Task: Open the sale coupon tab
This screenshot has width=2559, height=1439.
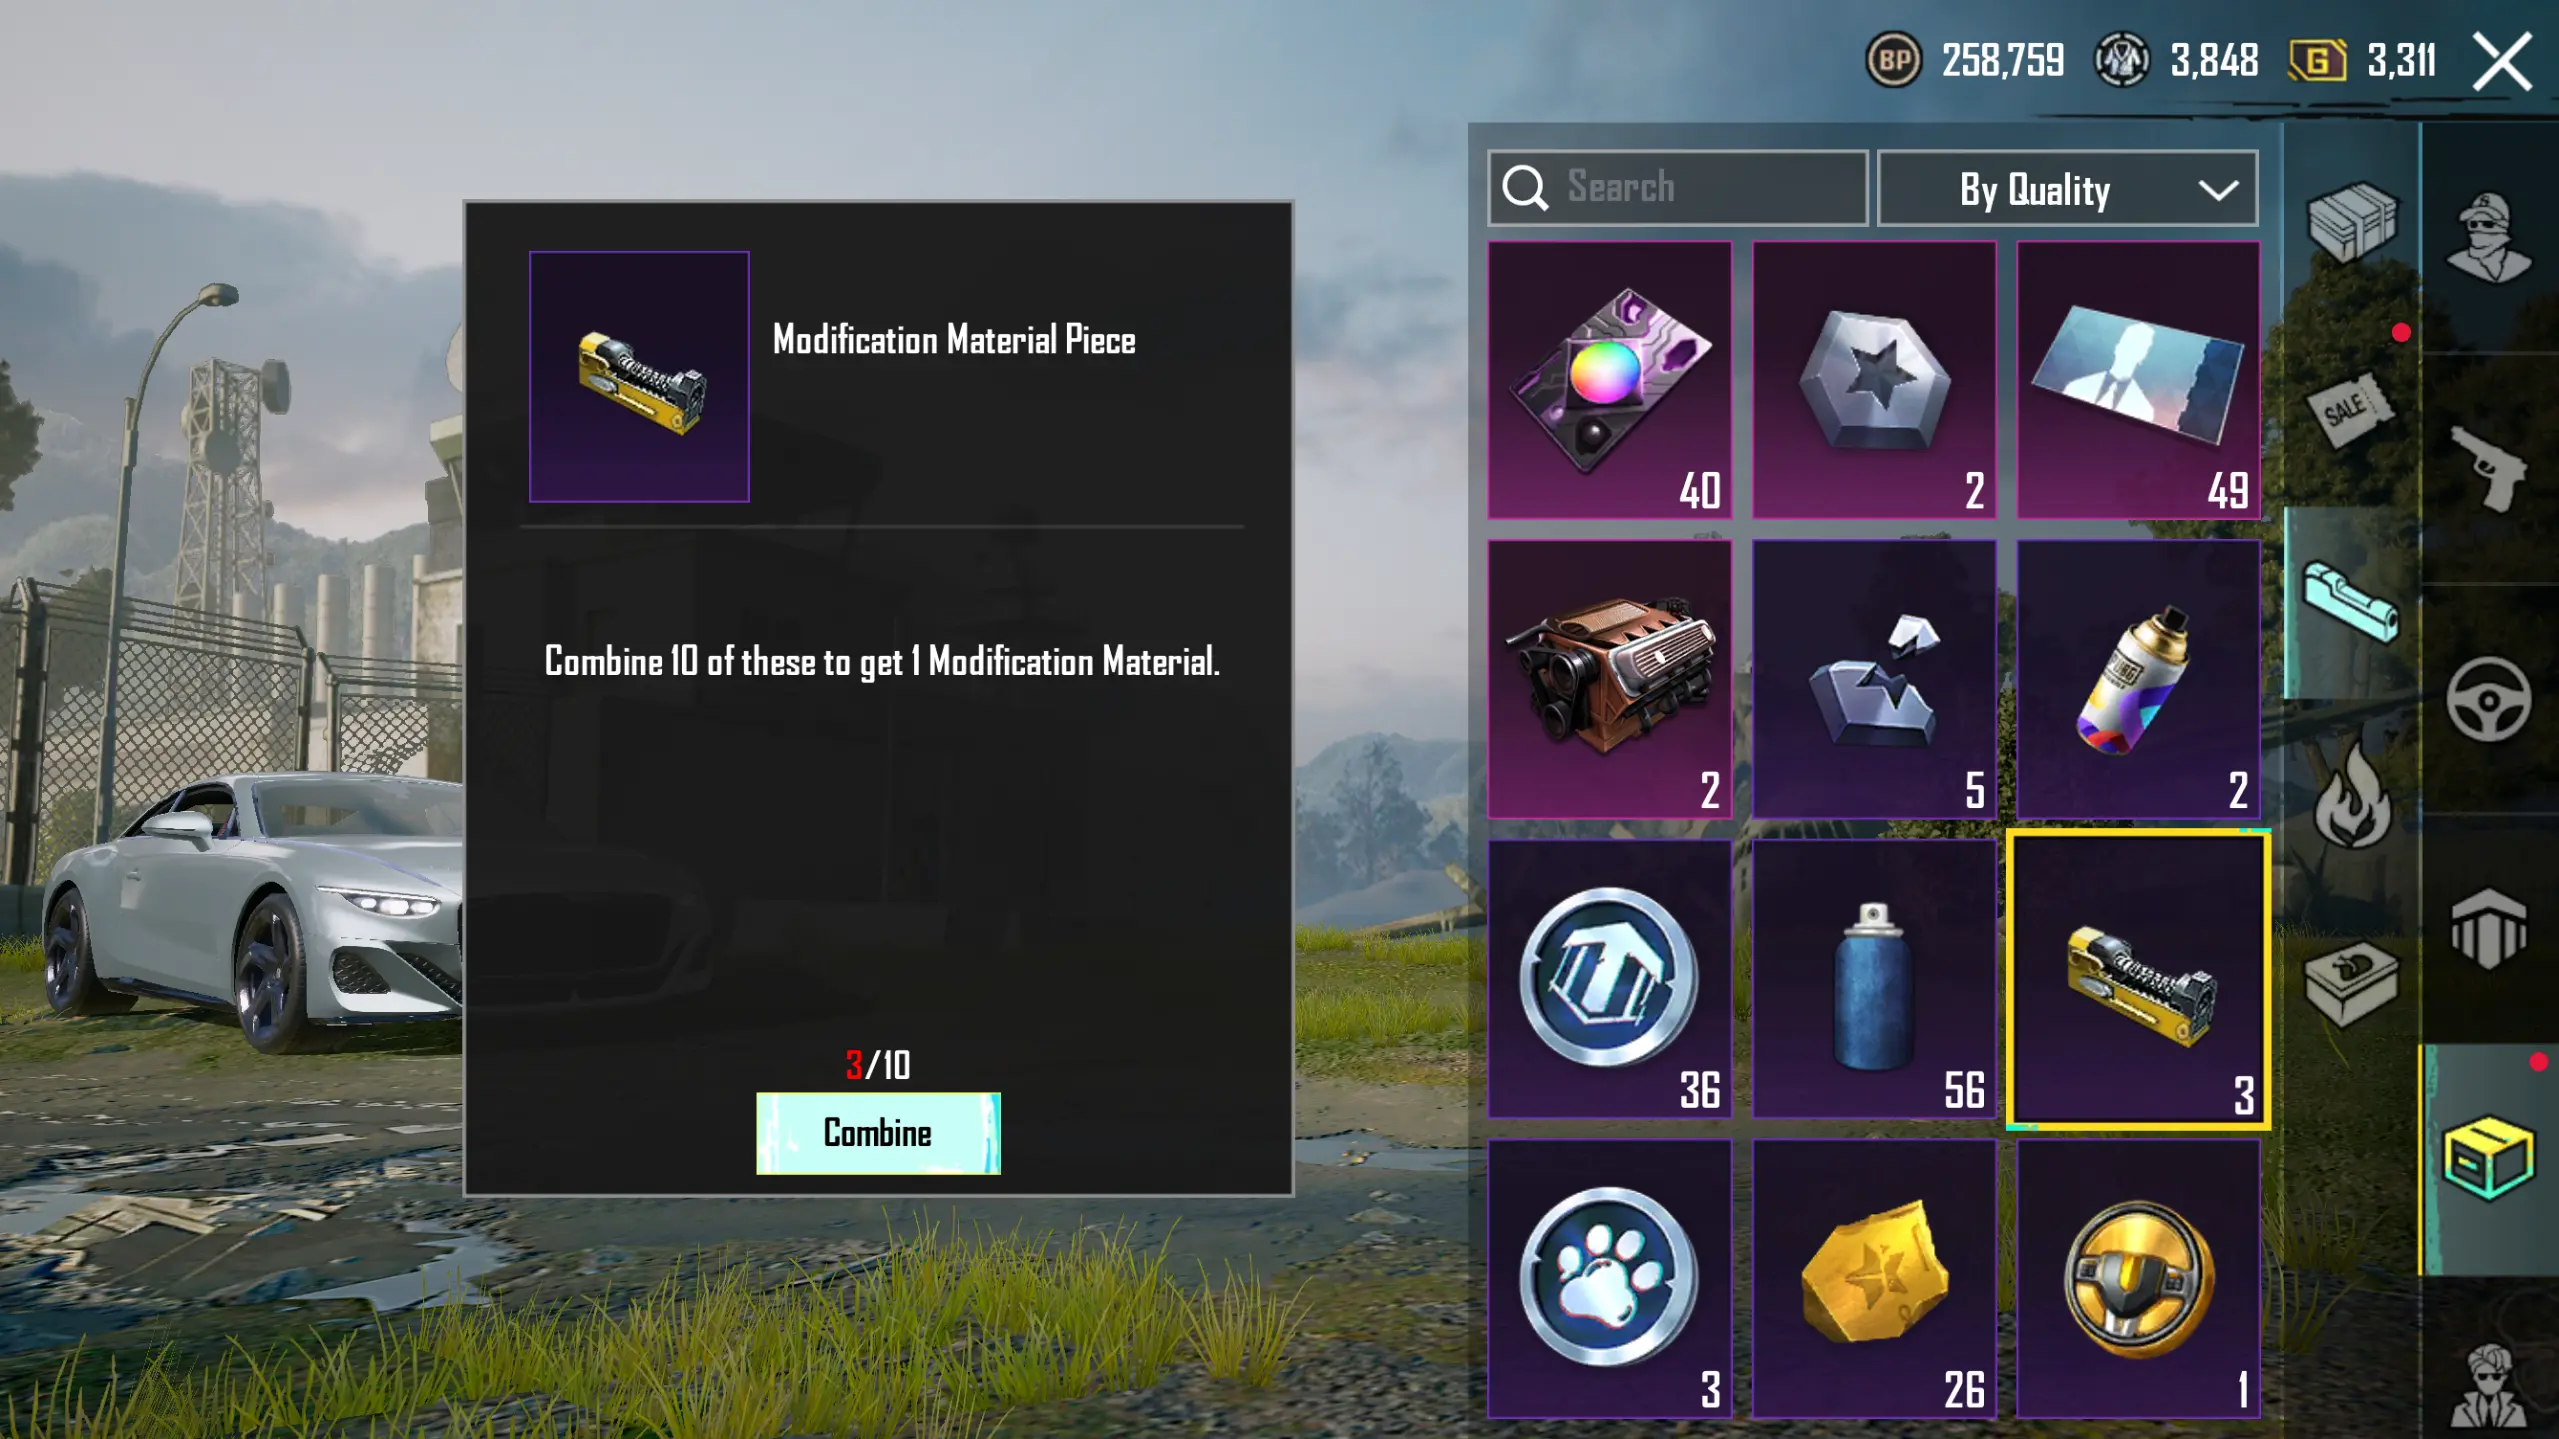Action: tap(2351, 410)
